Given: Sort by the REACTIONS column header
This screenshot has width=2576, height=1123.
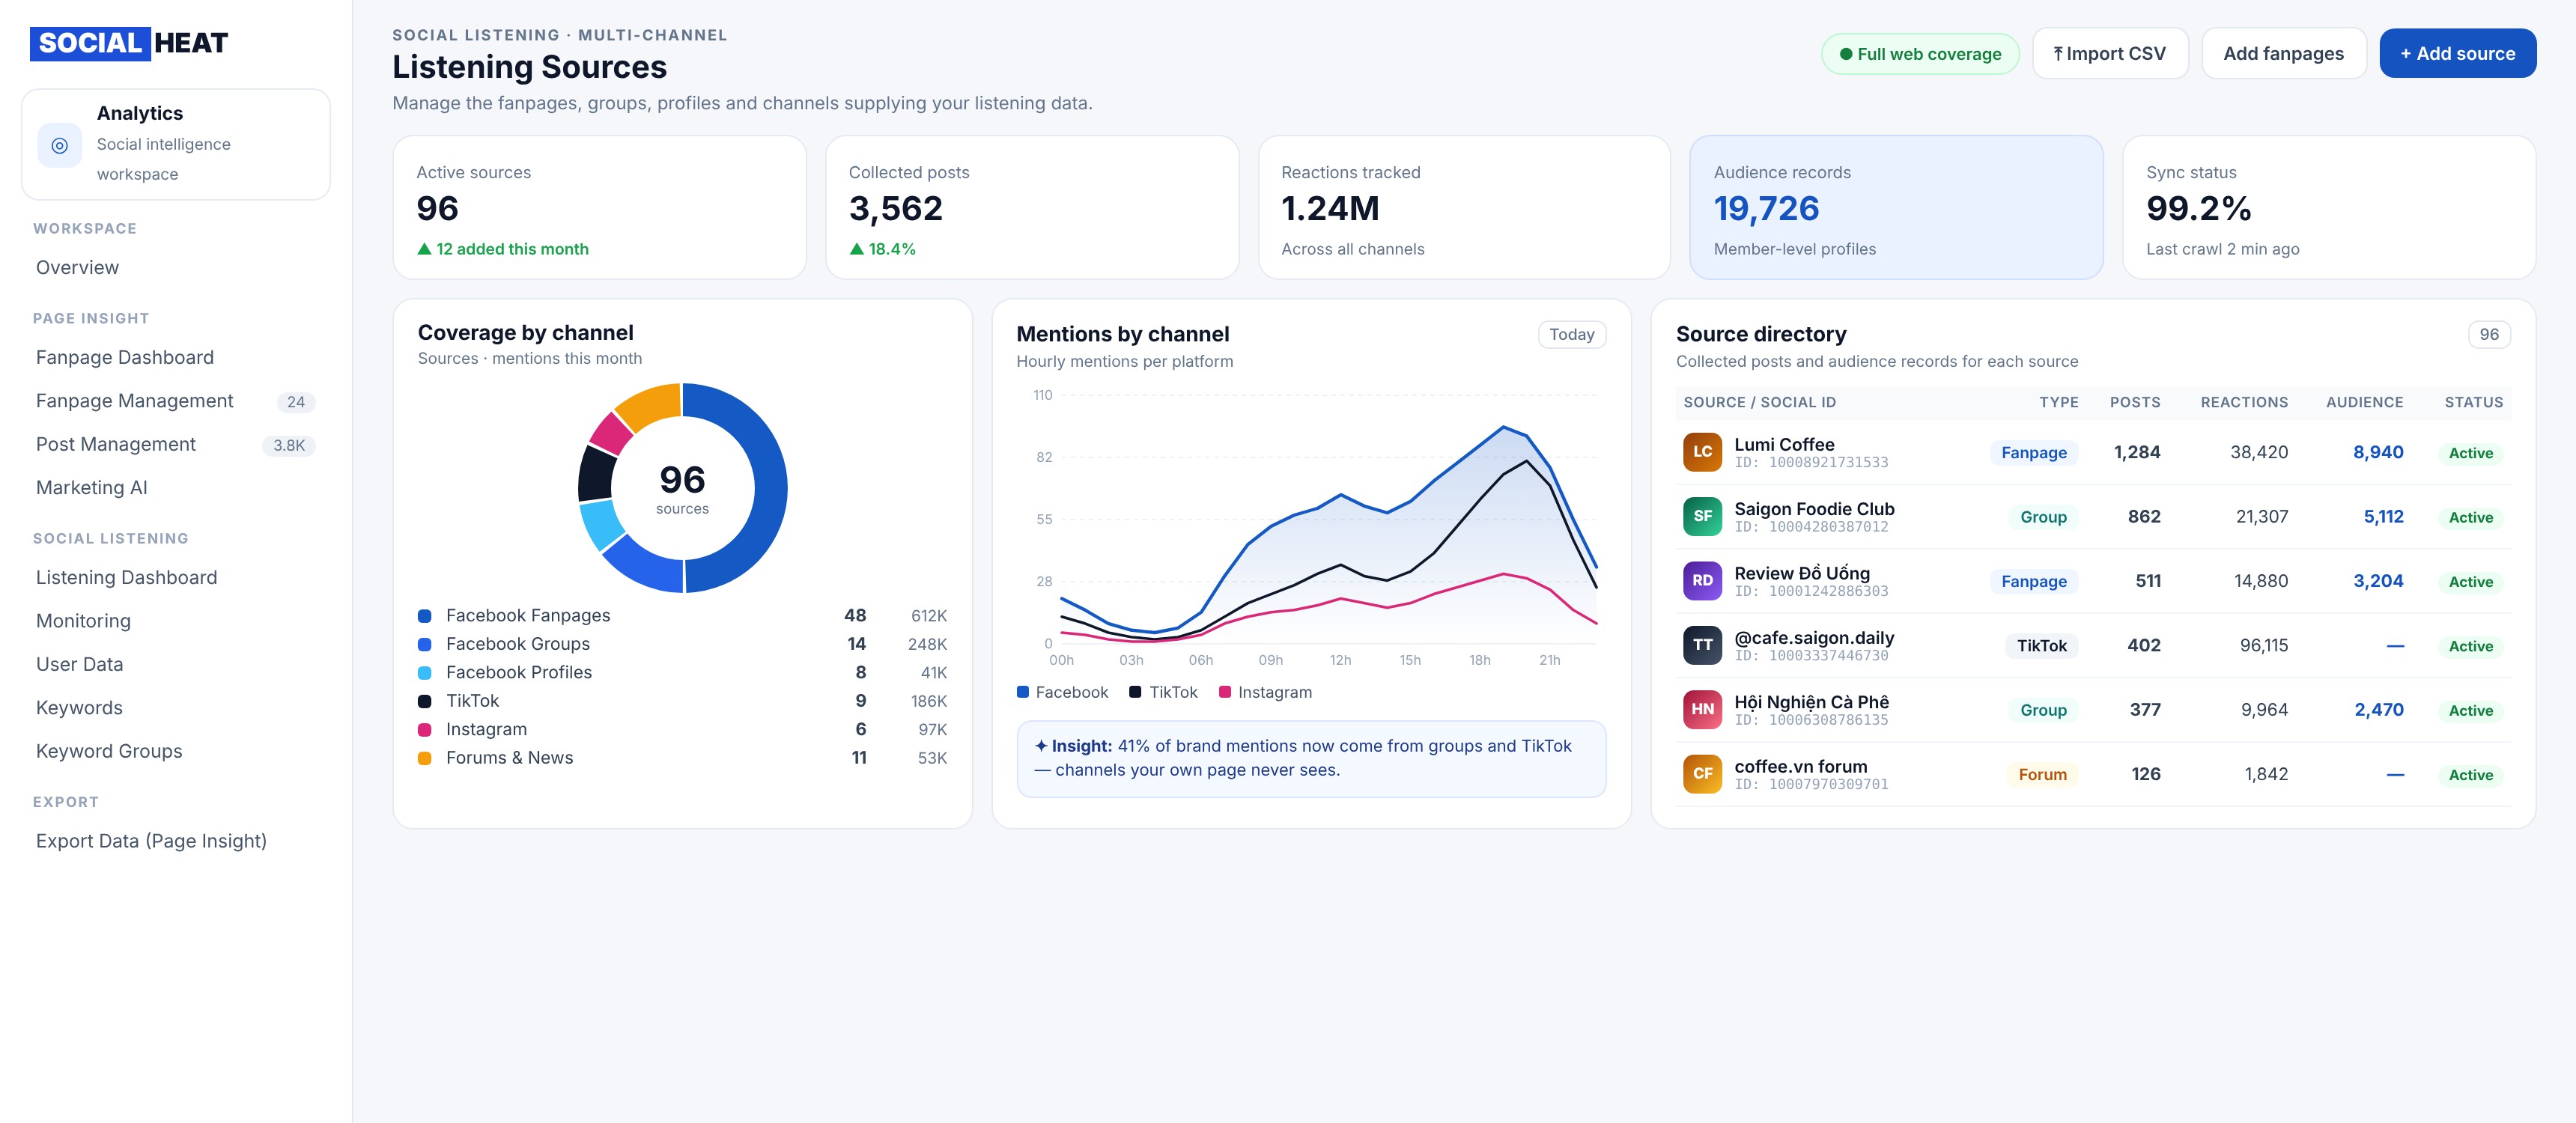Looking at the screenshot, I should [2243, 403].
